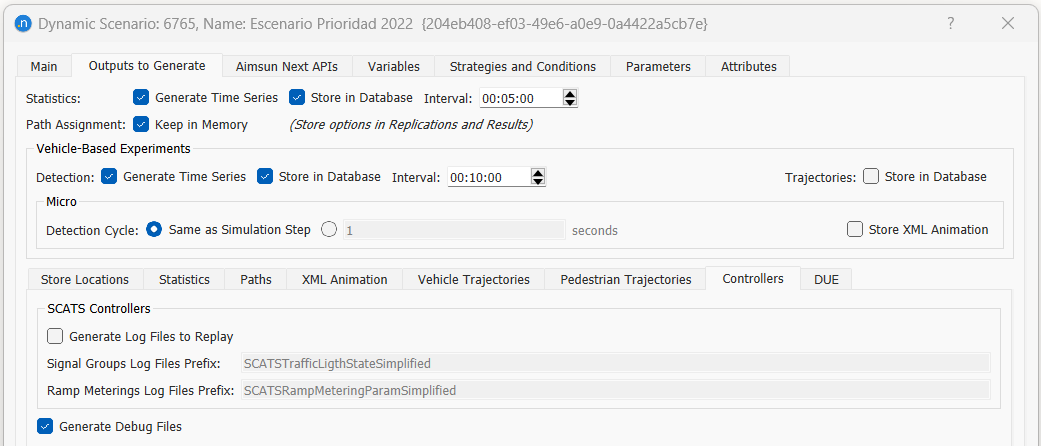Enable Trajectories Store in Database
Screen dimensions: 1041x446
[871, 177]
